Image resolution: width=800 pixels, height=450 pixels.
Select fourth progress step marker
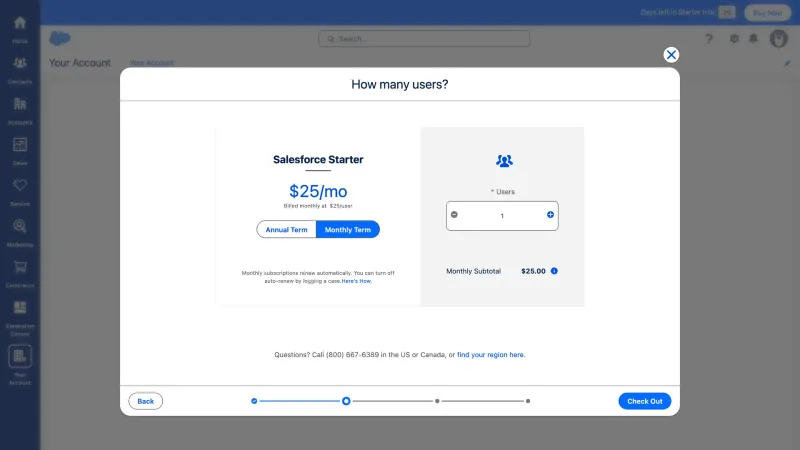click(x=528, y=401)
